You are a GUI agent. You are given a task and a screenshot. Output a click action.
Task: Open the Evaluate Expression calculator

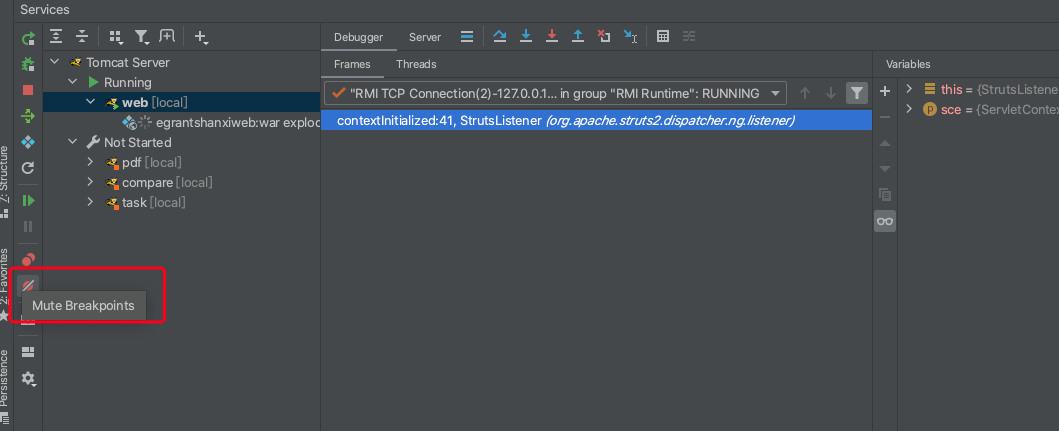662,37
